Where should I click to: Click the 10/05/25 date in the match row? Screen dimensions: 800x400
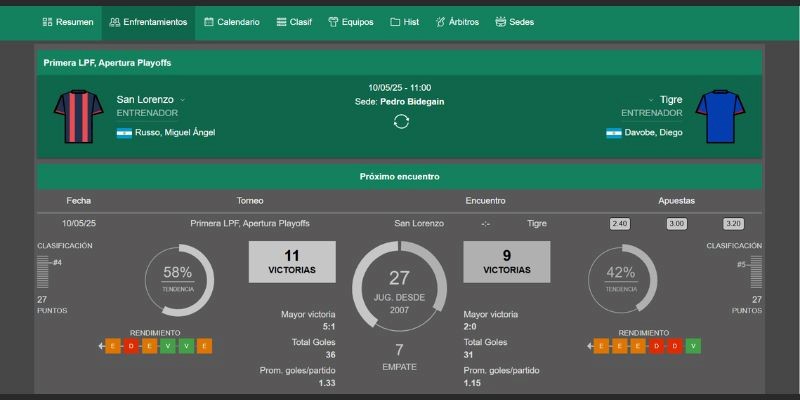pyautogui.click(x=79, y=223)
